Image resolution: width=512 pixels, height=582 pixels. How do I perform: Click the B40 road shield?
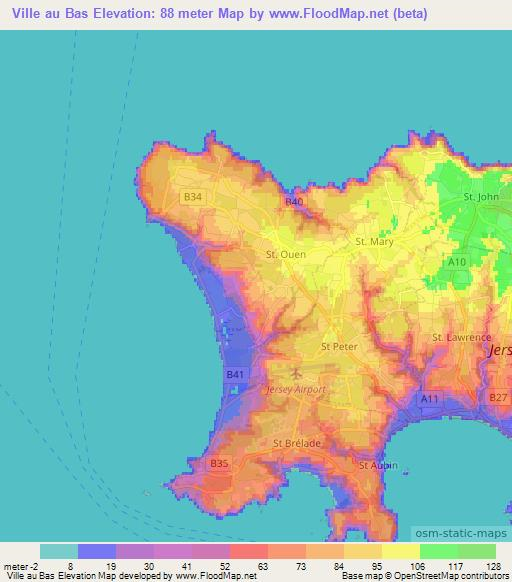[294, 202]
